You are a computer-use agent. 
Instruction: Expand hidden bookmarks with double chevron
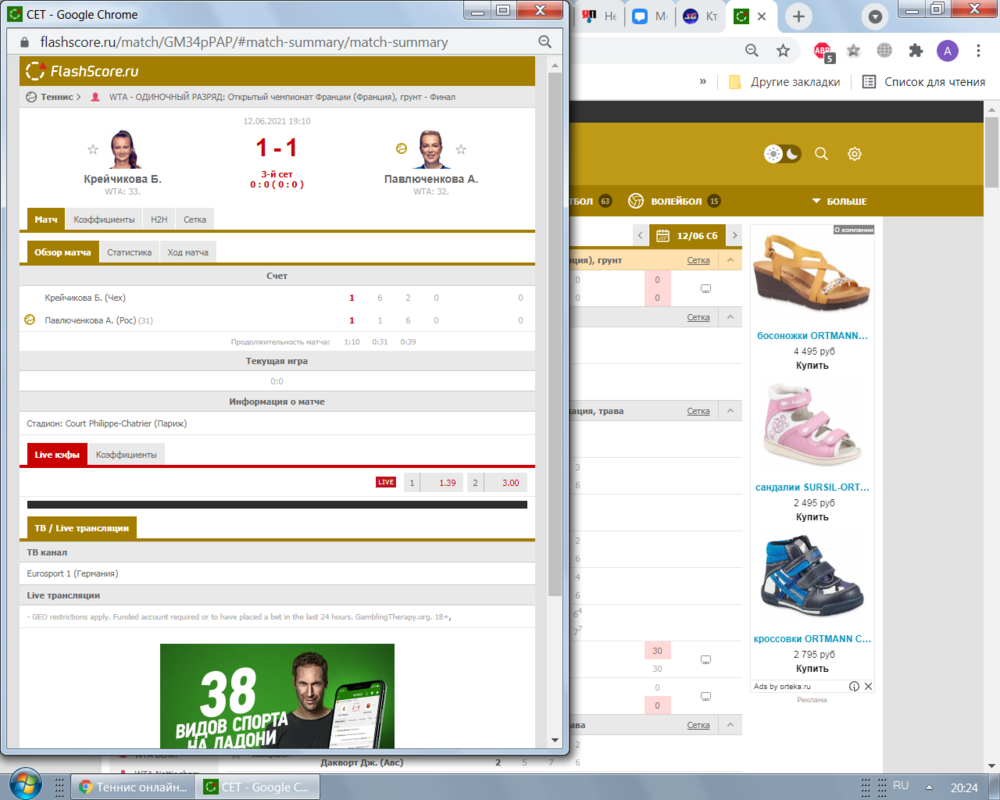pos(703,82)
